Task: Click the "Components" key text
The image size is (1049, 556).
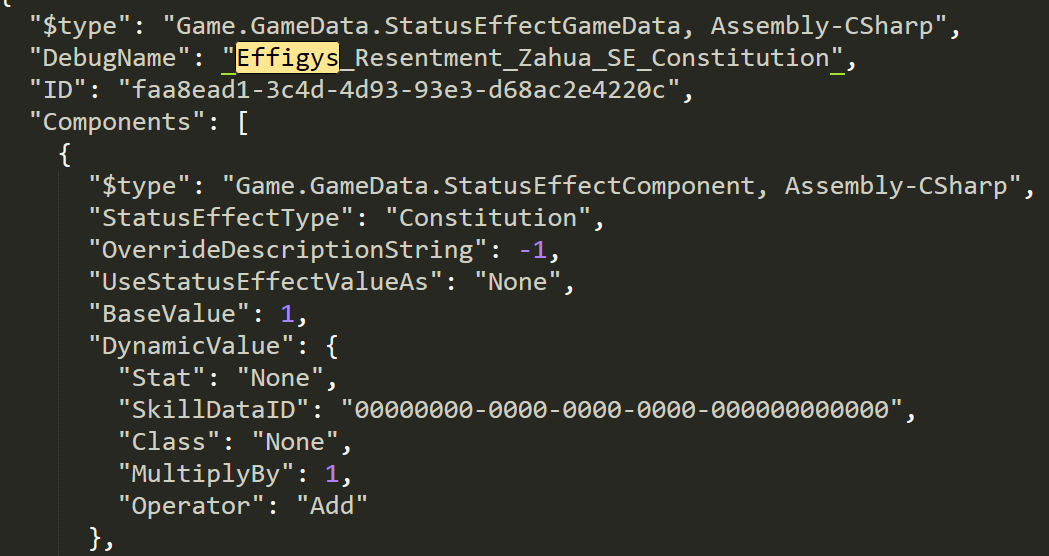Action: click(117, 122)
